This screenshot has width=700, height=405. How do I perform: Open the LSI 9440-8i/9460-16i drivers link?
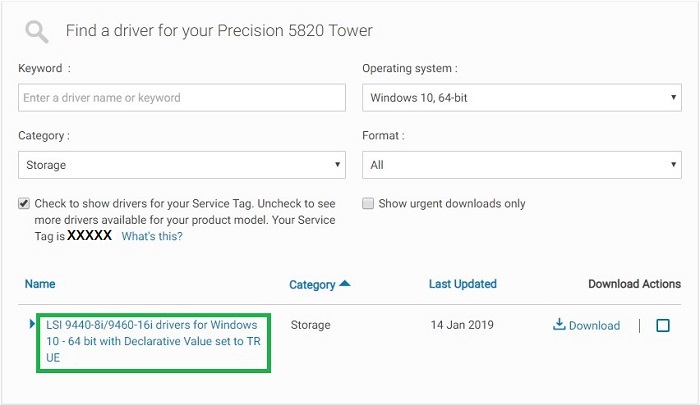click(152, 341)
